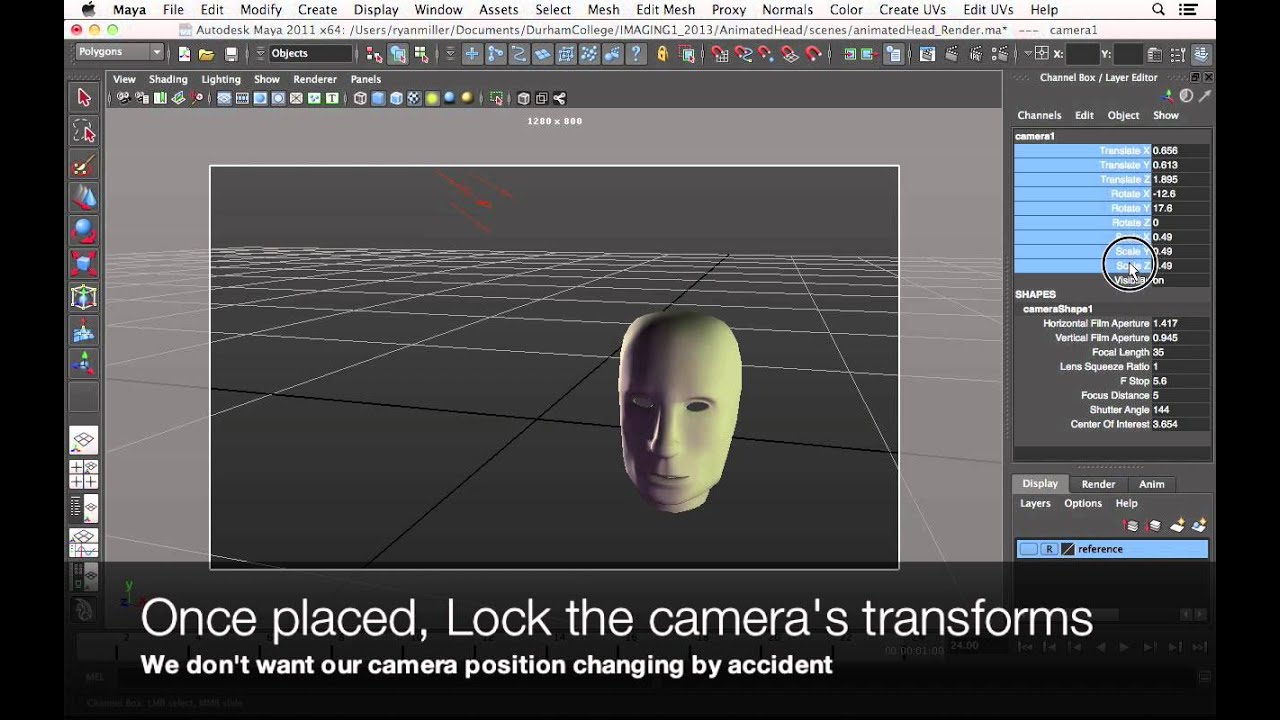This screenshot has width=1280, height=720.
Task: Switch to the Render layer tab
Action: click(1098, 484)
